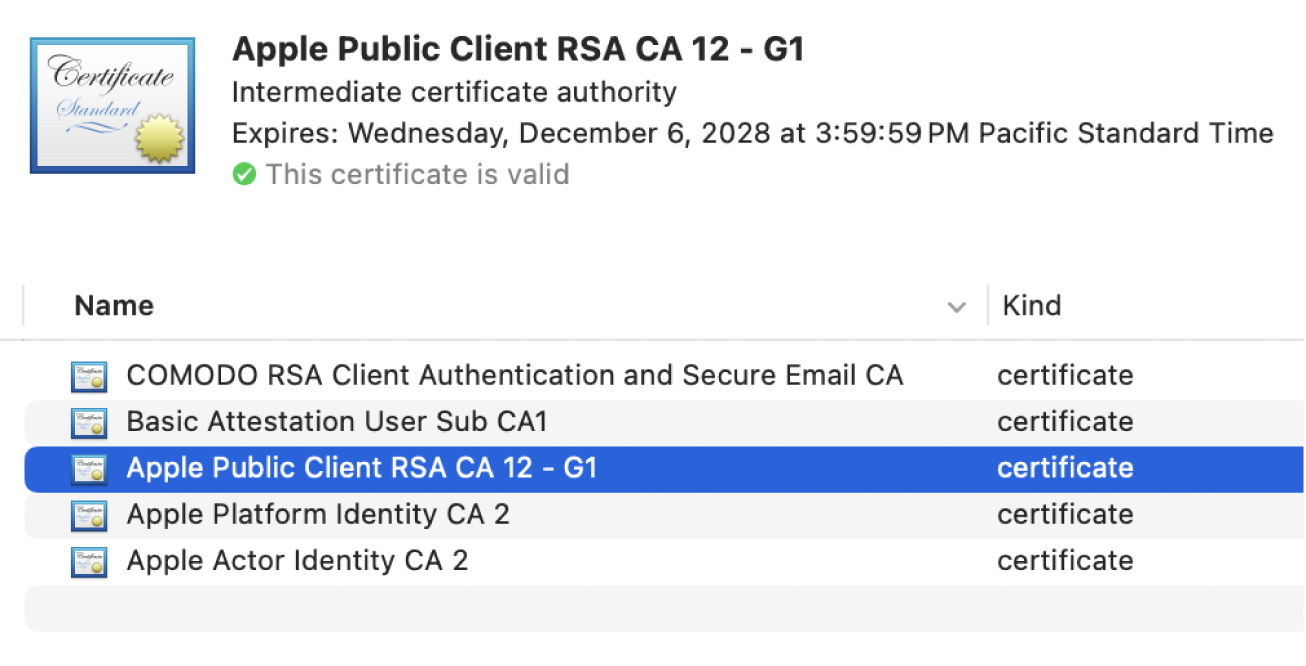Click the Kind value of COMODO row
1306x666 pixels.
click(x=1065, y=376)
